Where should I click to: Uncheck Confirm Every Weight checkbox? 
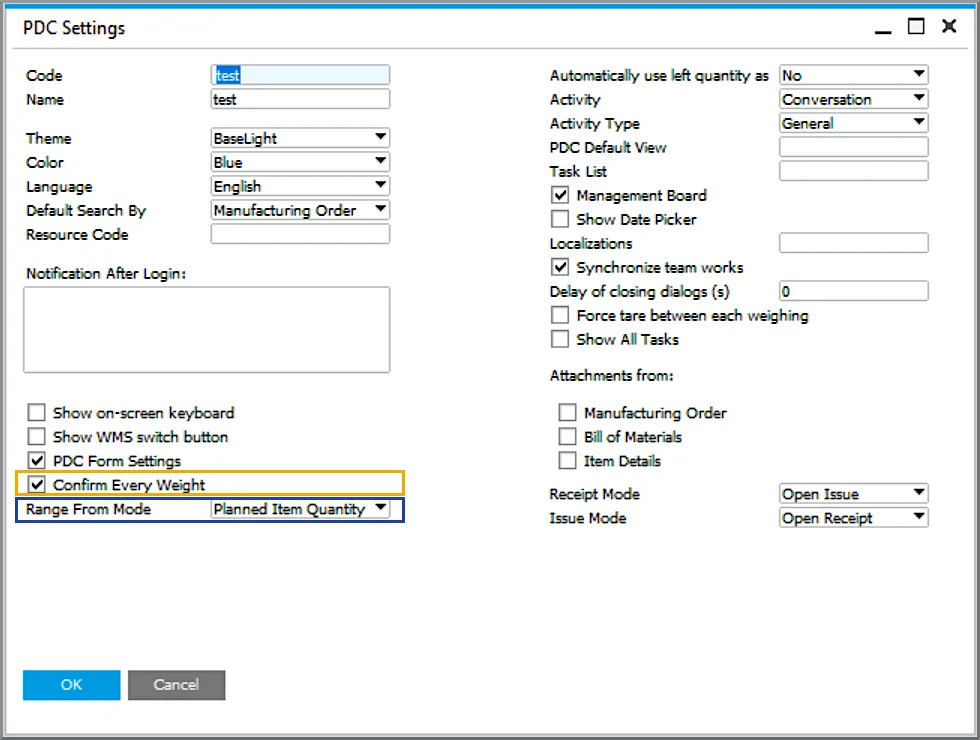pos(37,484)
